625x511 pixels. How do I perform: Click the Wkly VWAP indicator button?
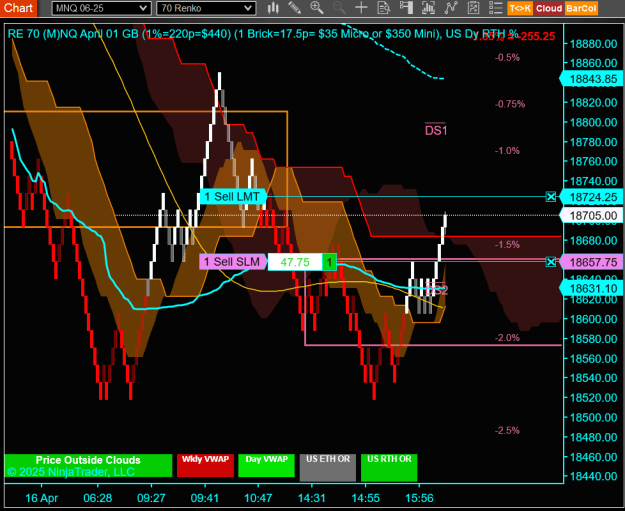(205, 465)
